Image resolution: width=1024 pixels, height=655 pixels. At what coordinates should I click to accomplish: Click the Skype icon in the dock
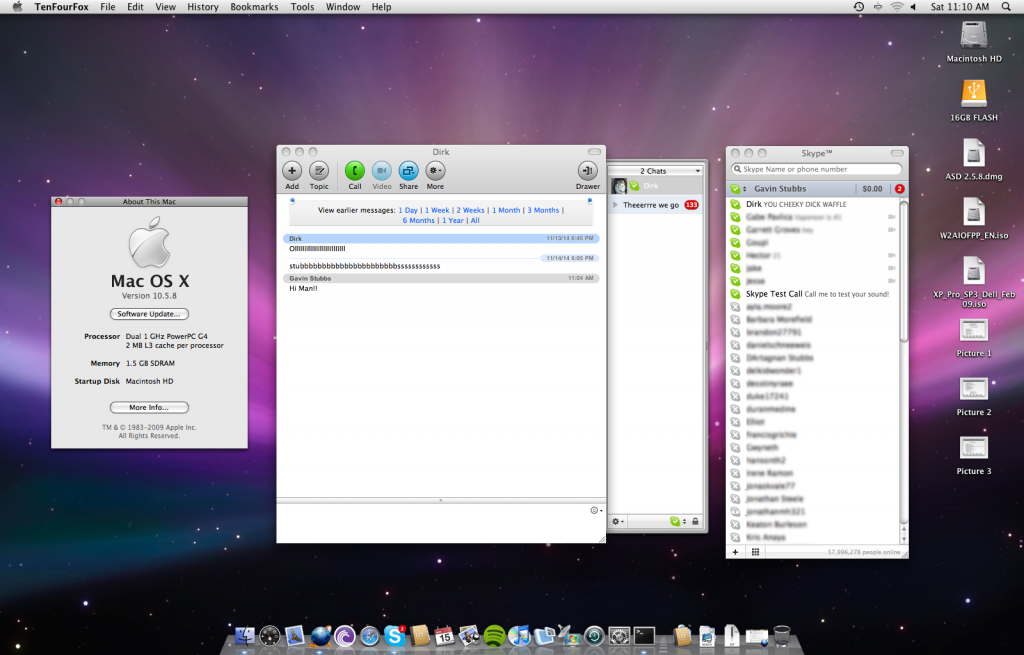[x=394, y=635]
